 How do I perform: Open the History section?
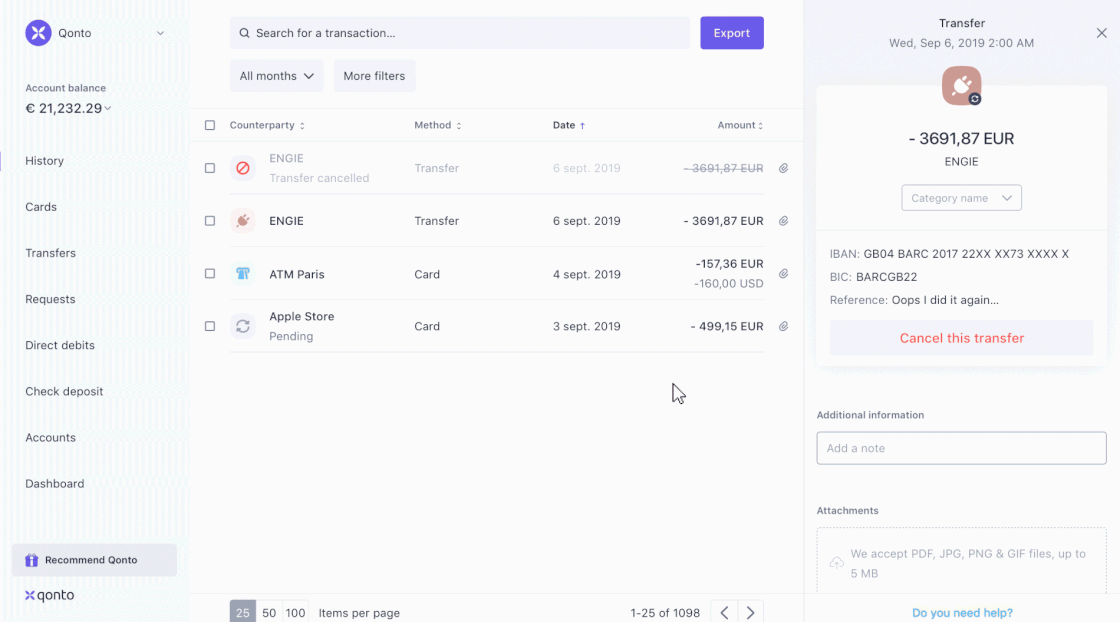[x=44, y=161]
